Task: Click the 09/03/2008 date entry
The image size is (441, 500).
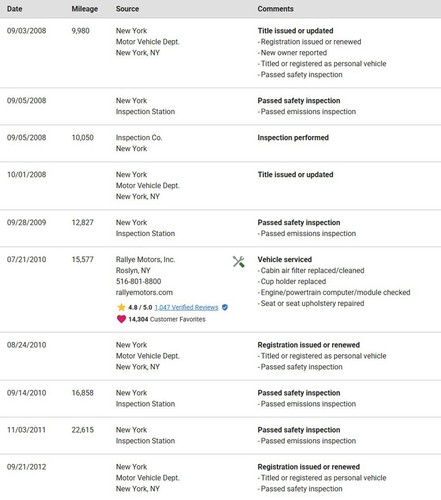Action: coord(27,31)
